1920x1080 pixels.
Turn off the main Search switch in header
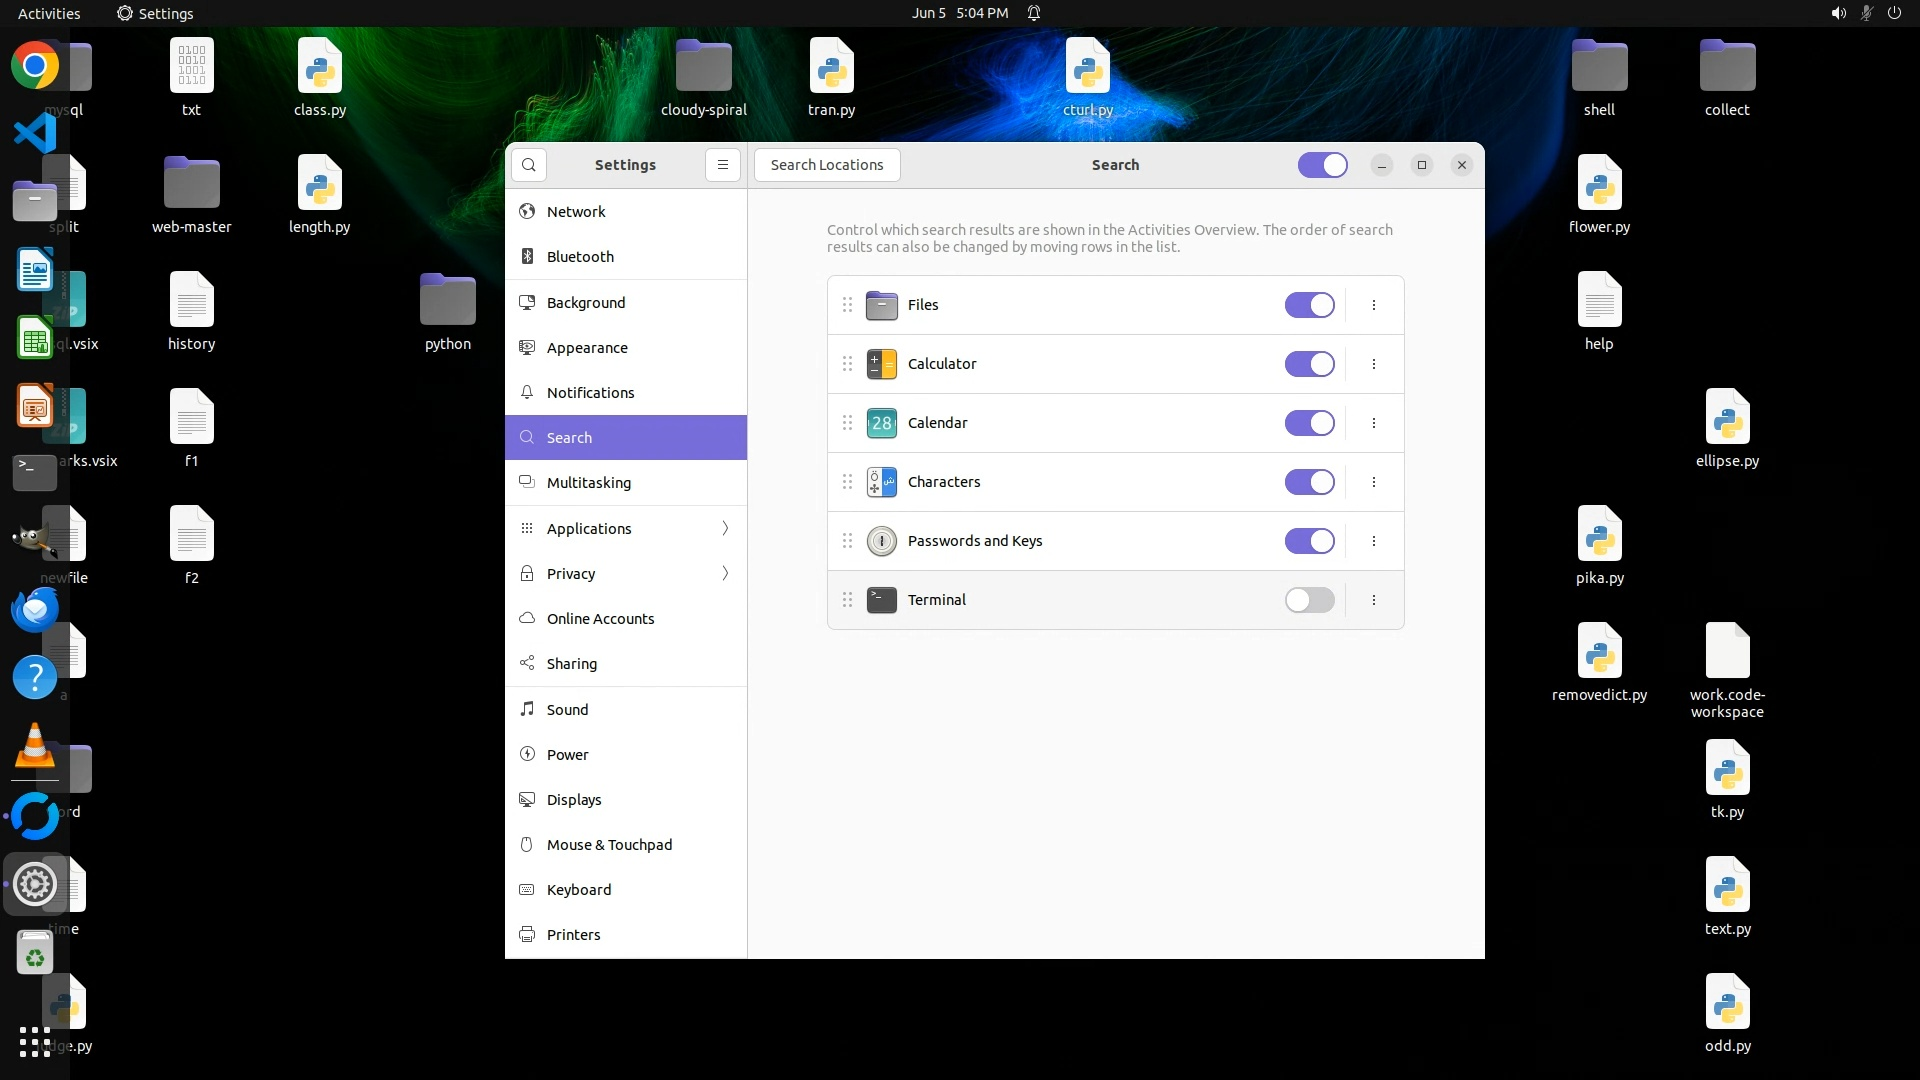click(1322, 165)
